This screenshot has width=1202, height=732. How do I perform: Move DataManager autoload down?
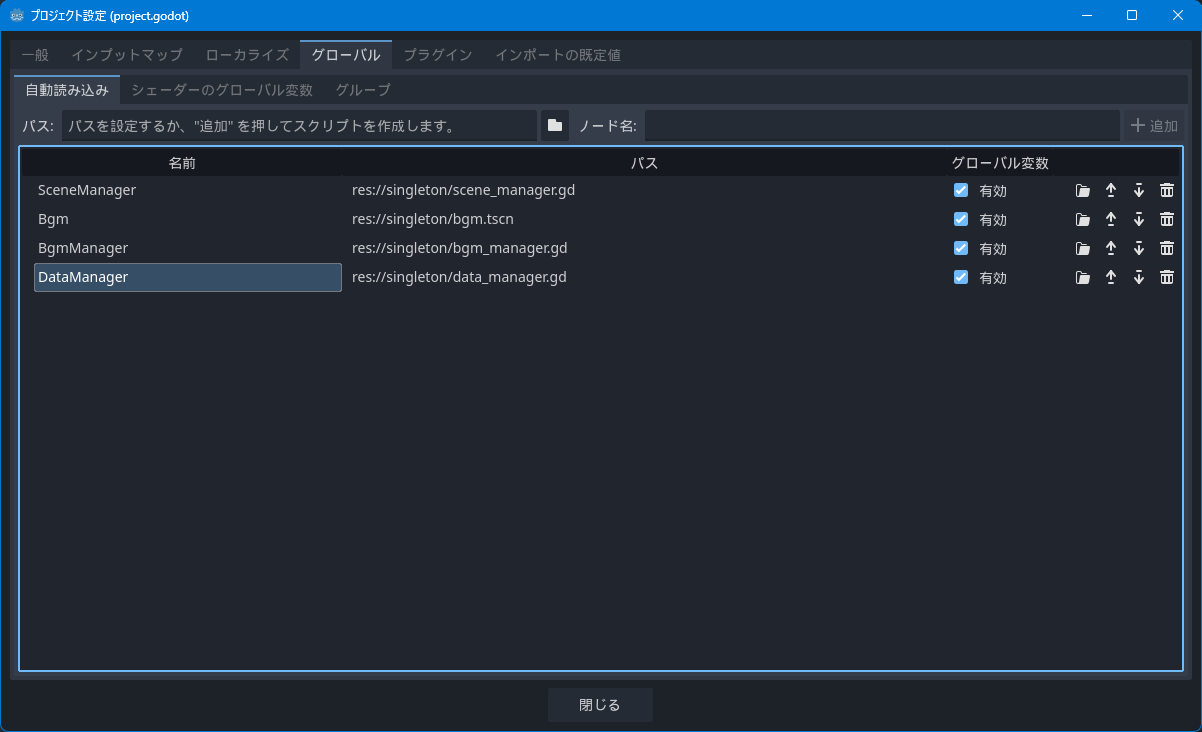click(1138, 277)
